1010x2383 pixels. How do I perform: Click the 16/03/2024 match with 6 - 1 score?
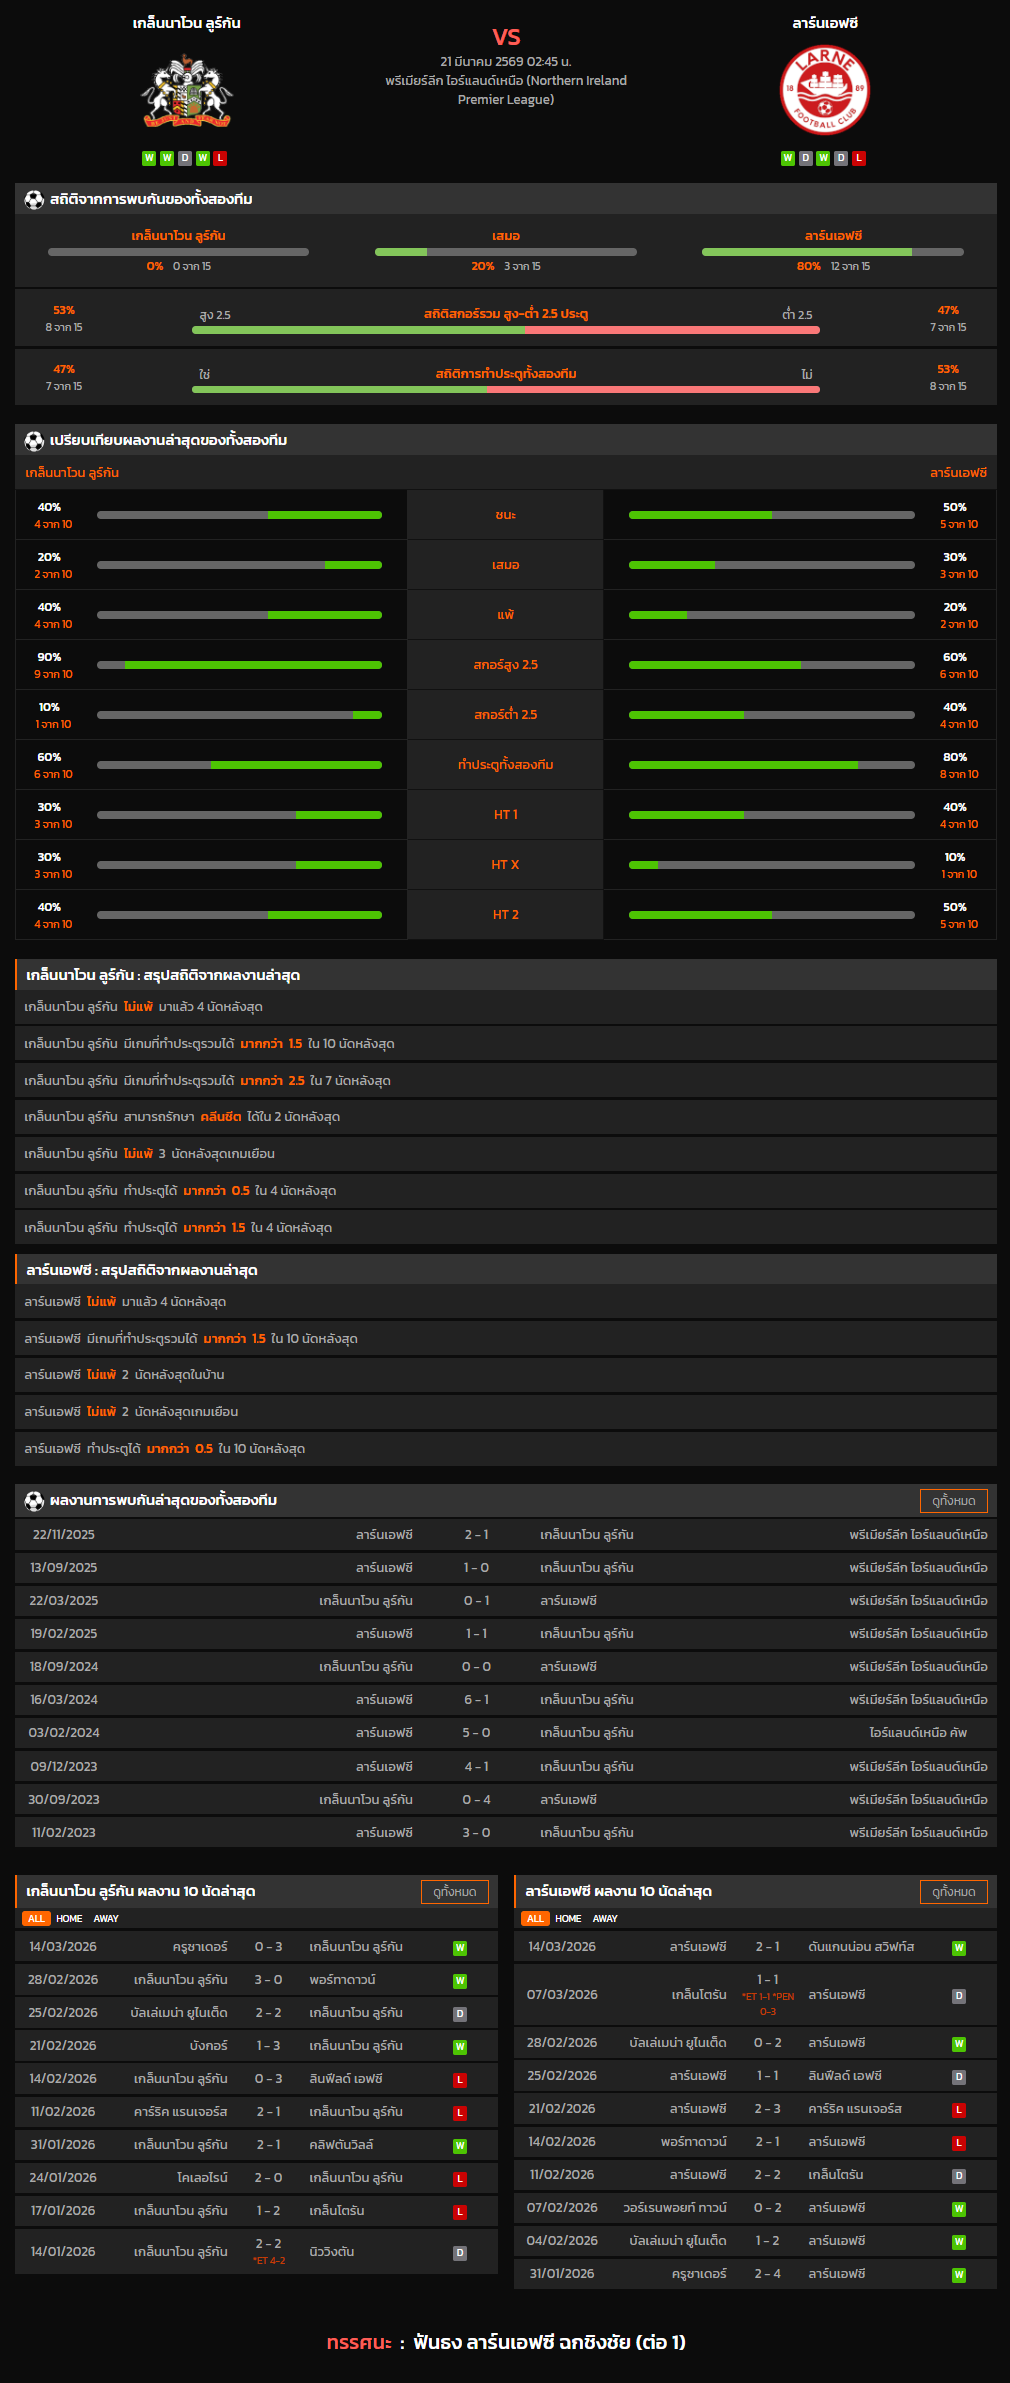click(x=505, y=1700)
